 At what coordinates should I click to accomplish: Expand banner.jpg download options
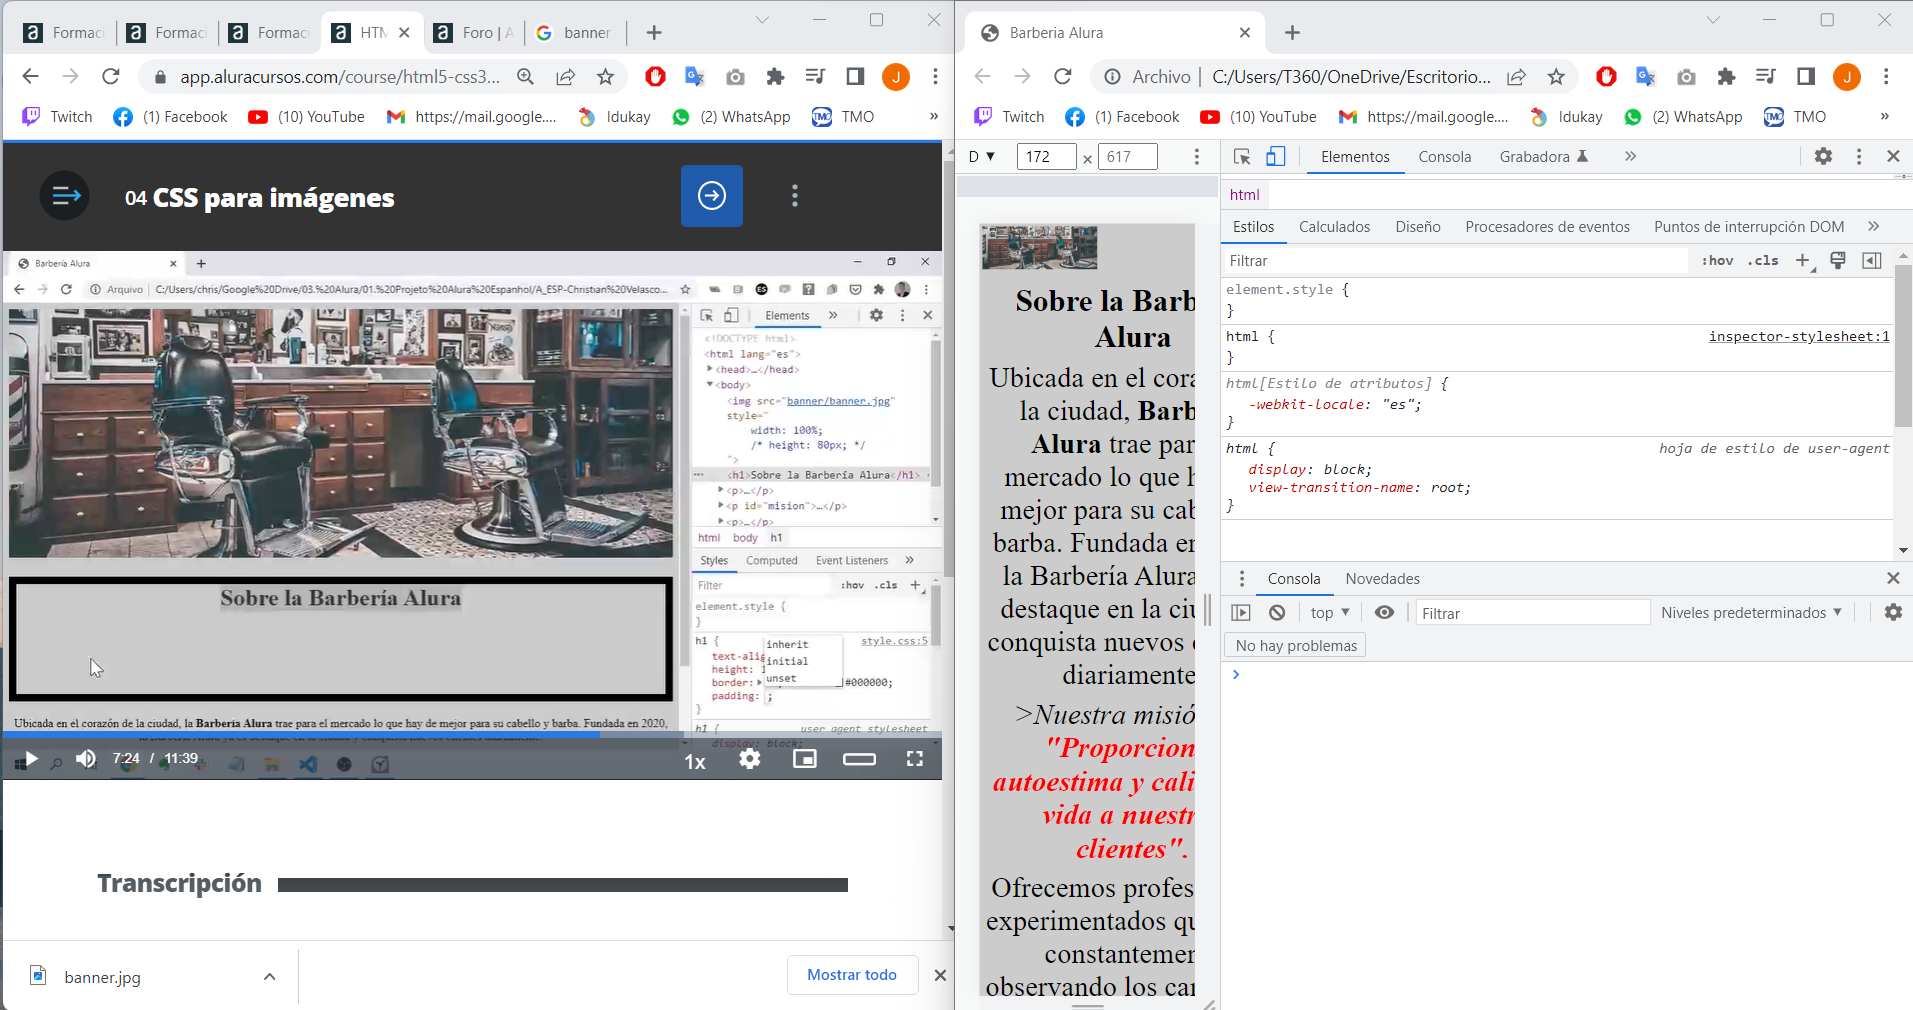click(270, 977)
